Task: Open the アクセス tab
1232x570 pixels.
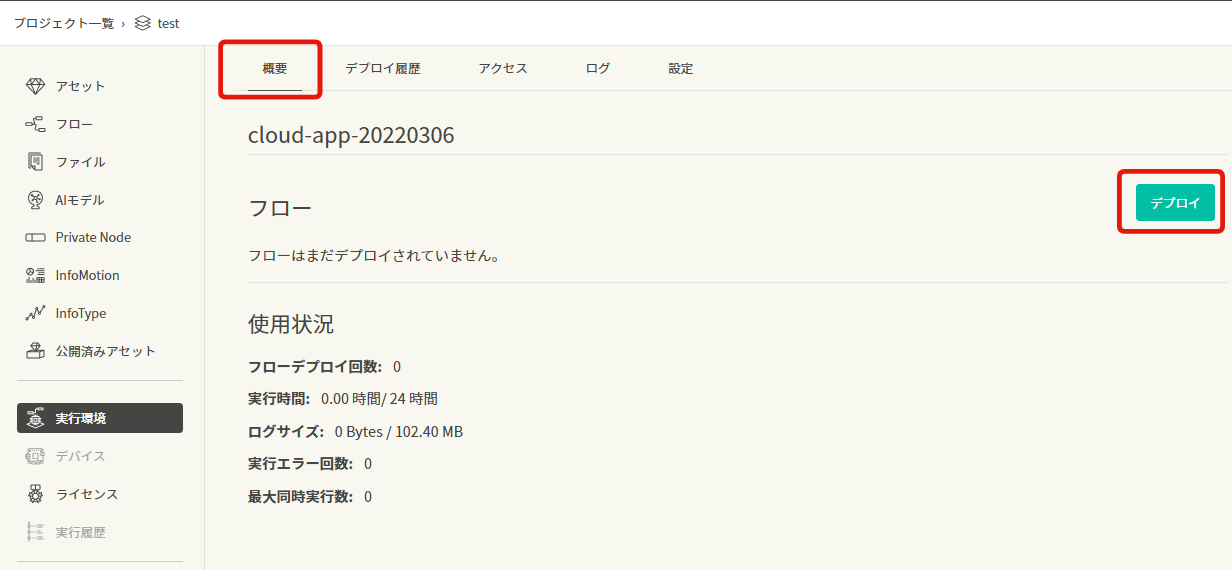Action: pos(503,69)
